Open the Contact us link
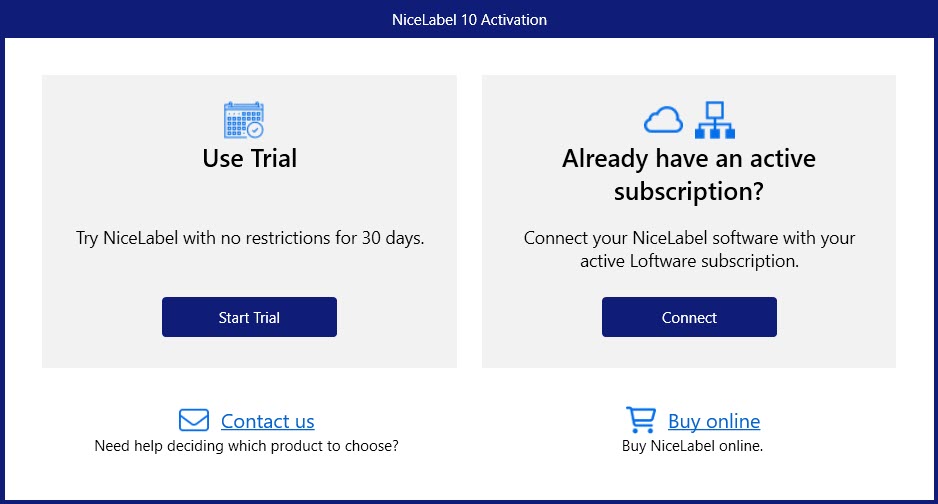938x504 pixels. (267, 421)
